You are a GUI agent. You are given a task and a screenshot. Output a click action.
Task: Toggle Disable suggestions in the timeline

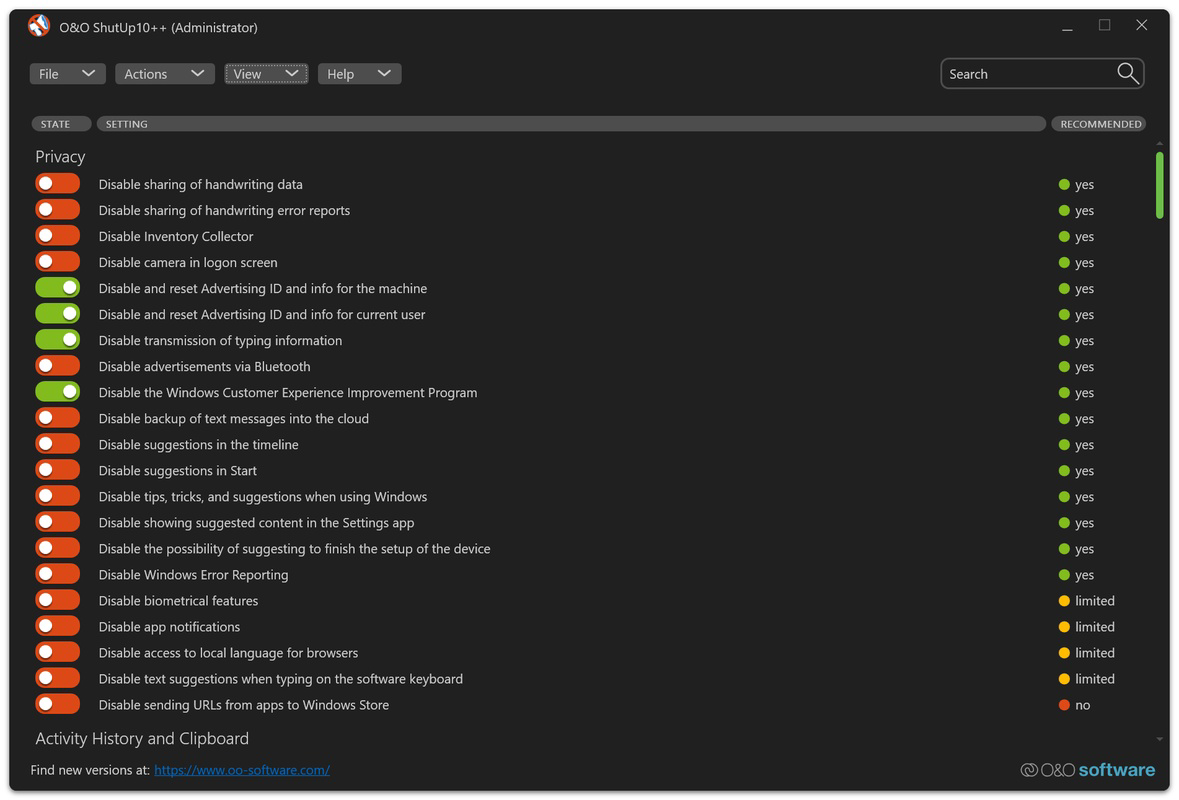coord(57,444)
